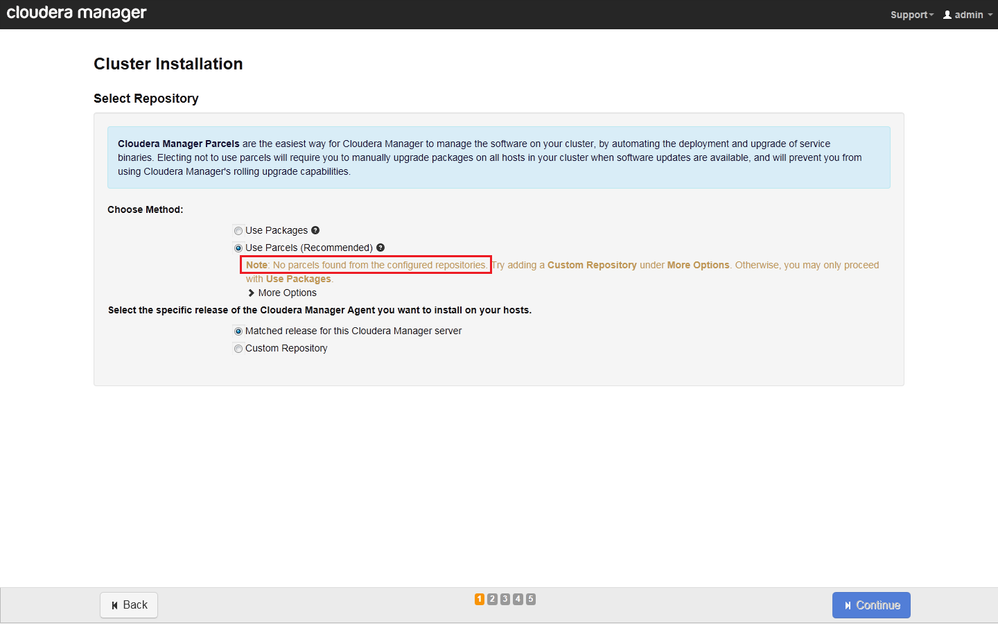Click bold Custom Repository in the note
The height and width of the screenshot is (624, 998).
tap(592, 265)
